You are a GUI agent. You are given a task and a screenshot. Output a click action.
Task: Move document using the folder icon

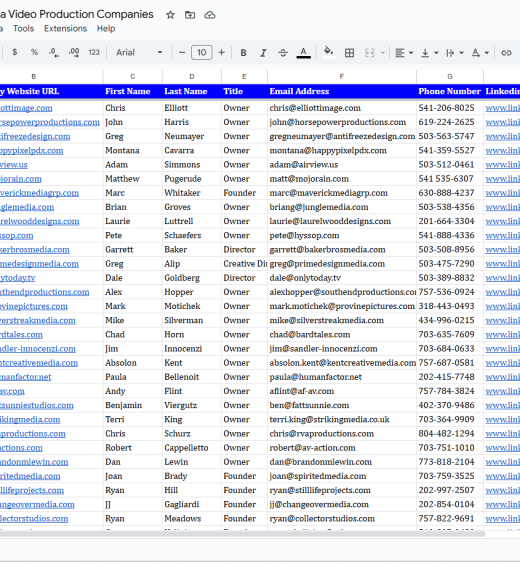[190, 15]
